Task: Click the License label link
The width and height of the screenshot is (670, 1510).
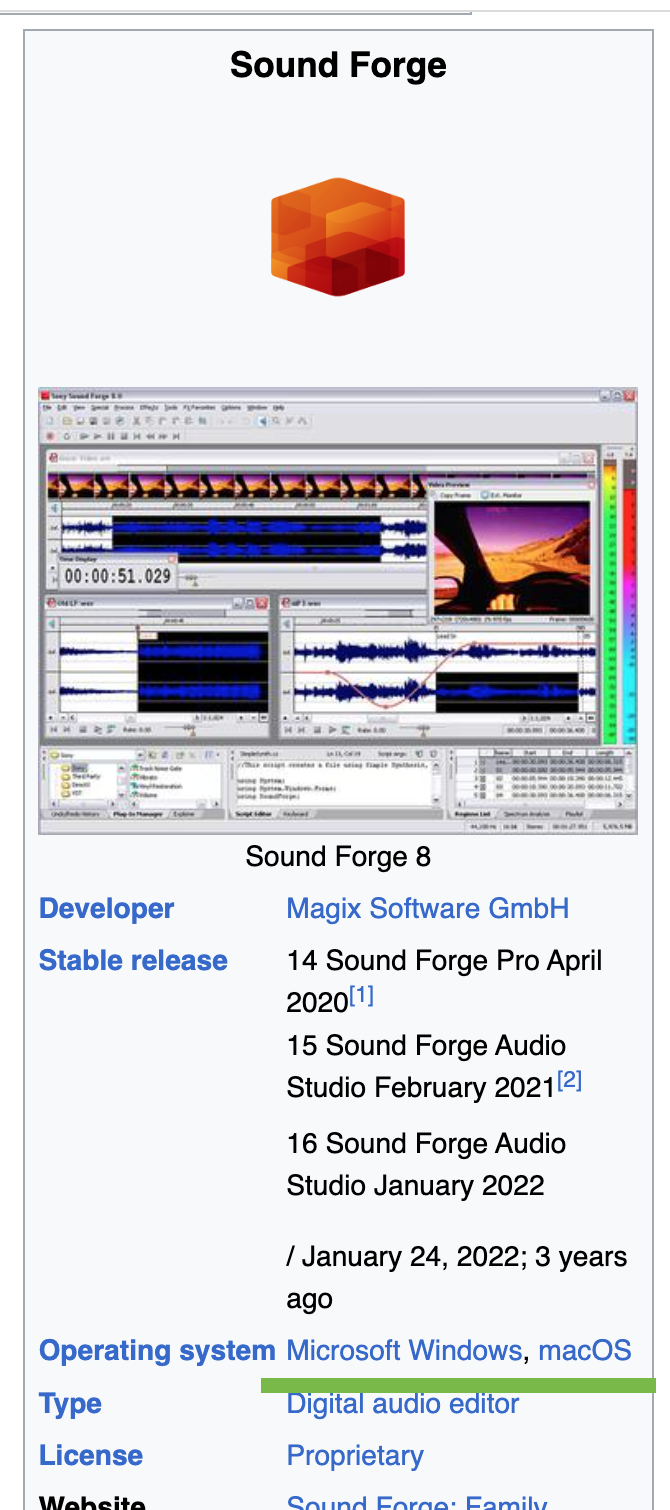Action: pos(91,1456)
